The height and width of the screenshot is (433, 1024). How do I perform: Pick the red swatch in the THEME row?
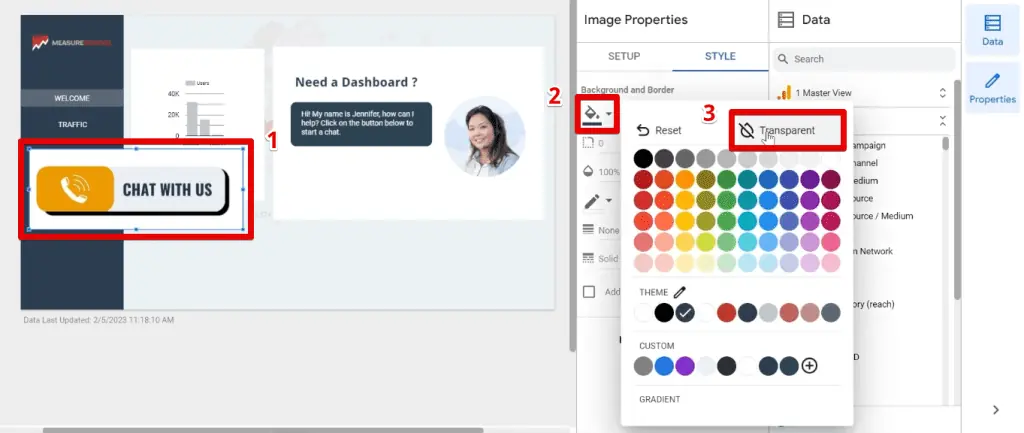tap(726, 313)
